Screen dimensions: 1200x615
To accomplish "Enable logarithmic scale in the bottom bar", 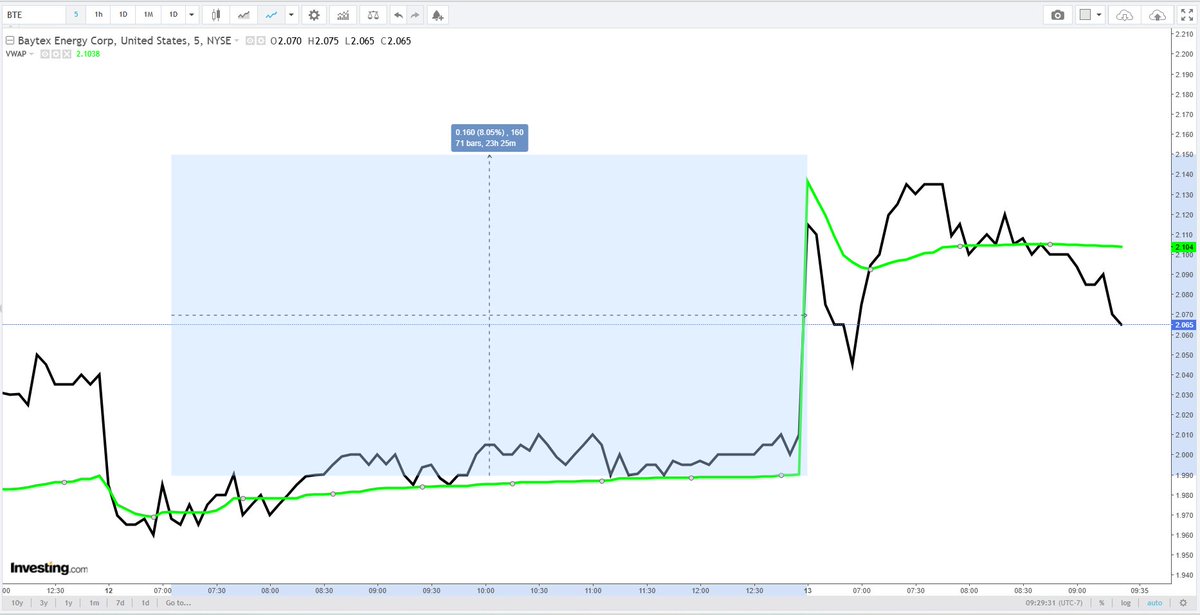I will [x=1126, y=603].
